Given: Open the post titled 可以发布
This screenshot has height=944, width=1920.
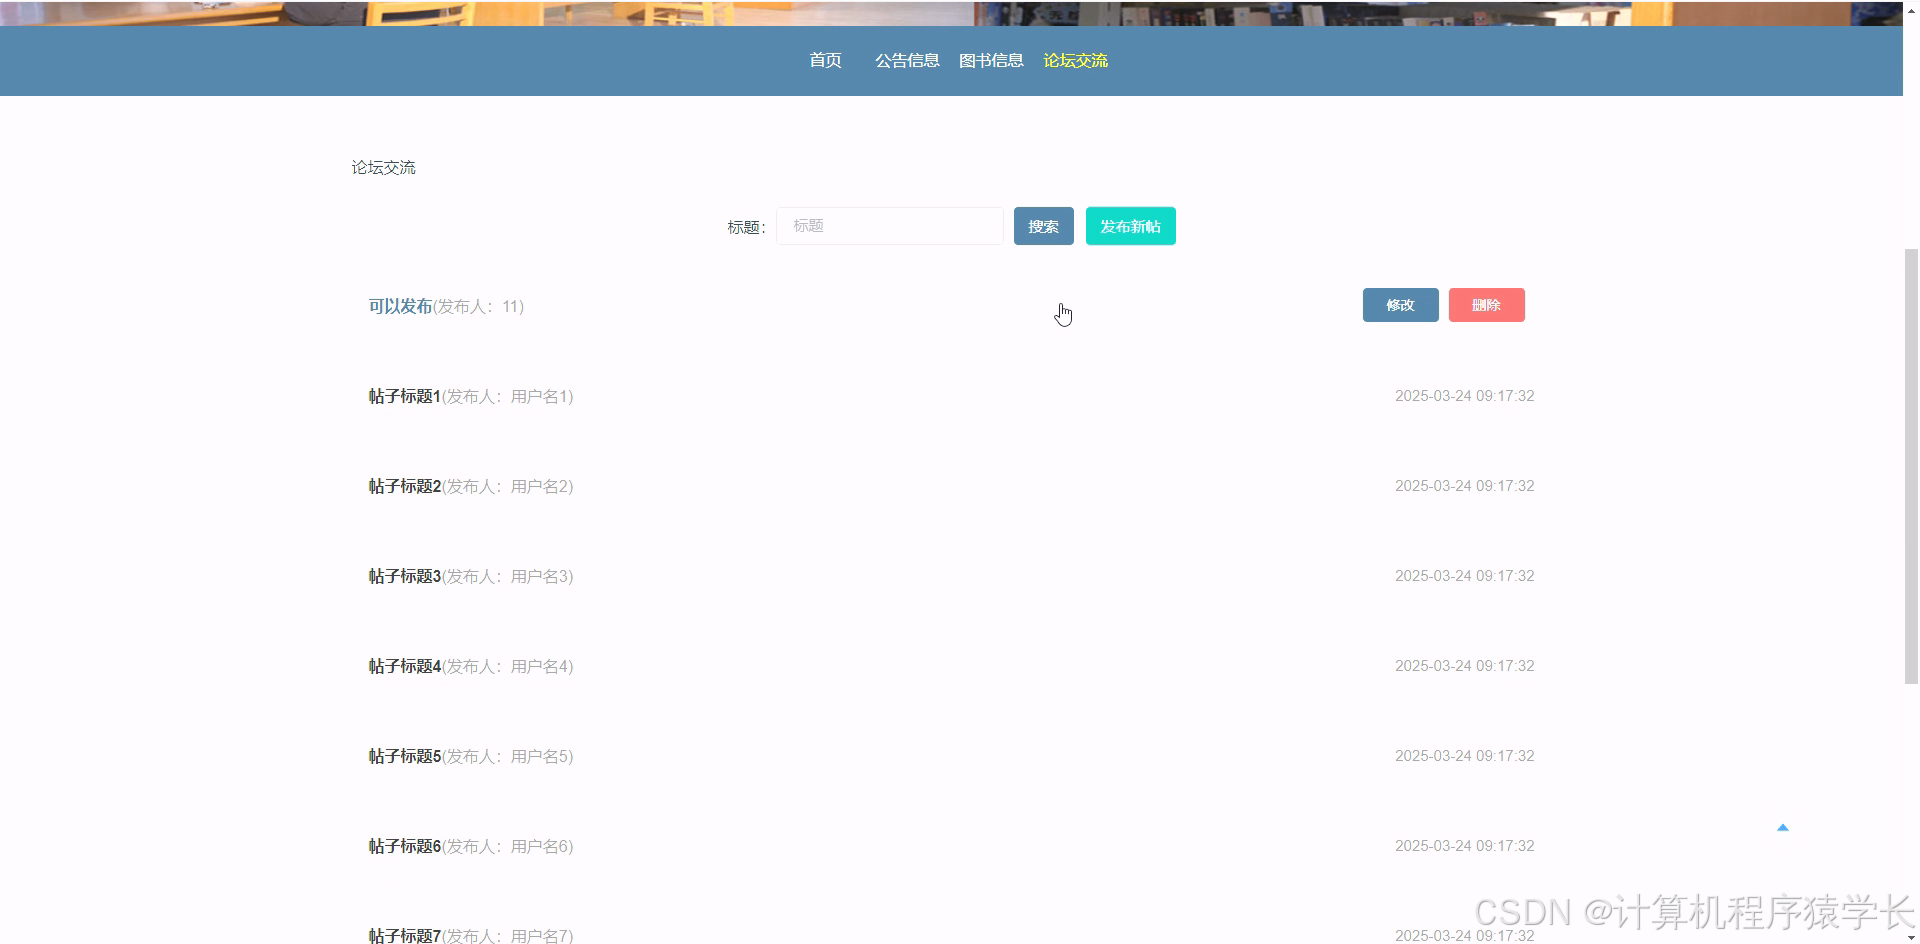Looking at the screenshot, I should click(x=399, y=306).
